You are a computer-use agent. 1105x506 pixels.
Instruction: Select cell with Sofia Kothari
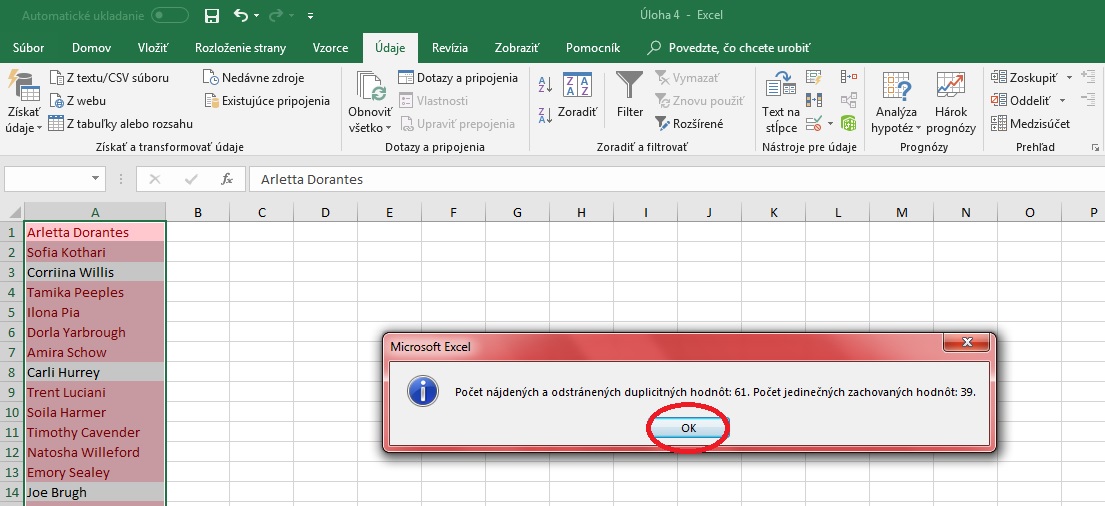click(x=95, y=252)
